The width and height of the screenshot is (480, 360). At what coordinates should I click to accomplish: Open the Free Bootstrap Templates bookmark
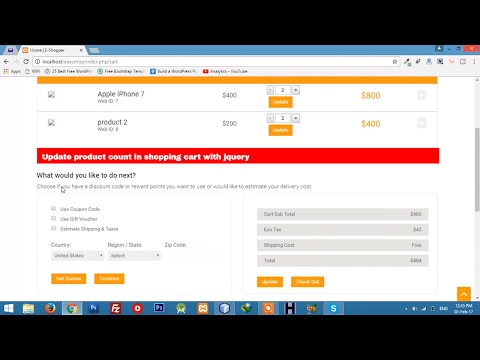[x=121, y=71]
